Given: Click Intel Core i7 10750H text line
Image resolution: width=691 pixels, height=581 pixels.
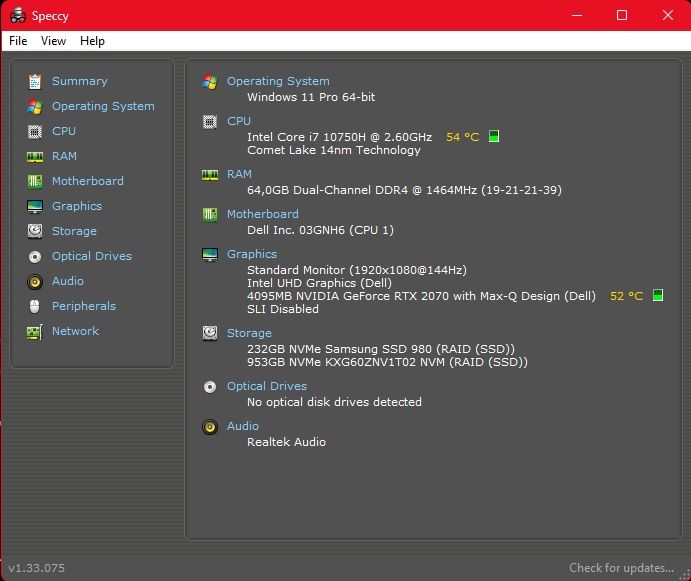Looking at the screenshot, I should point(339,137).
